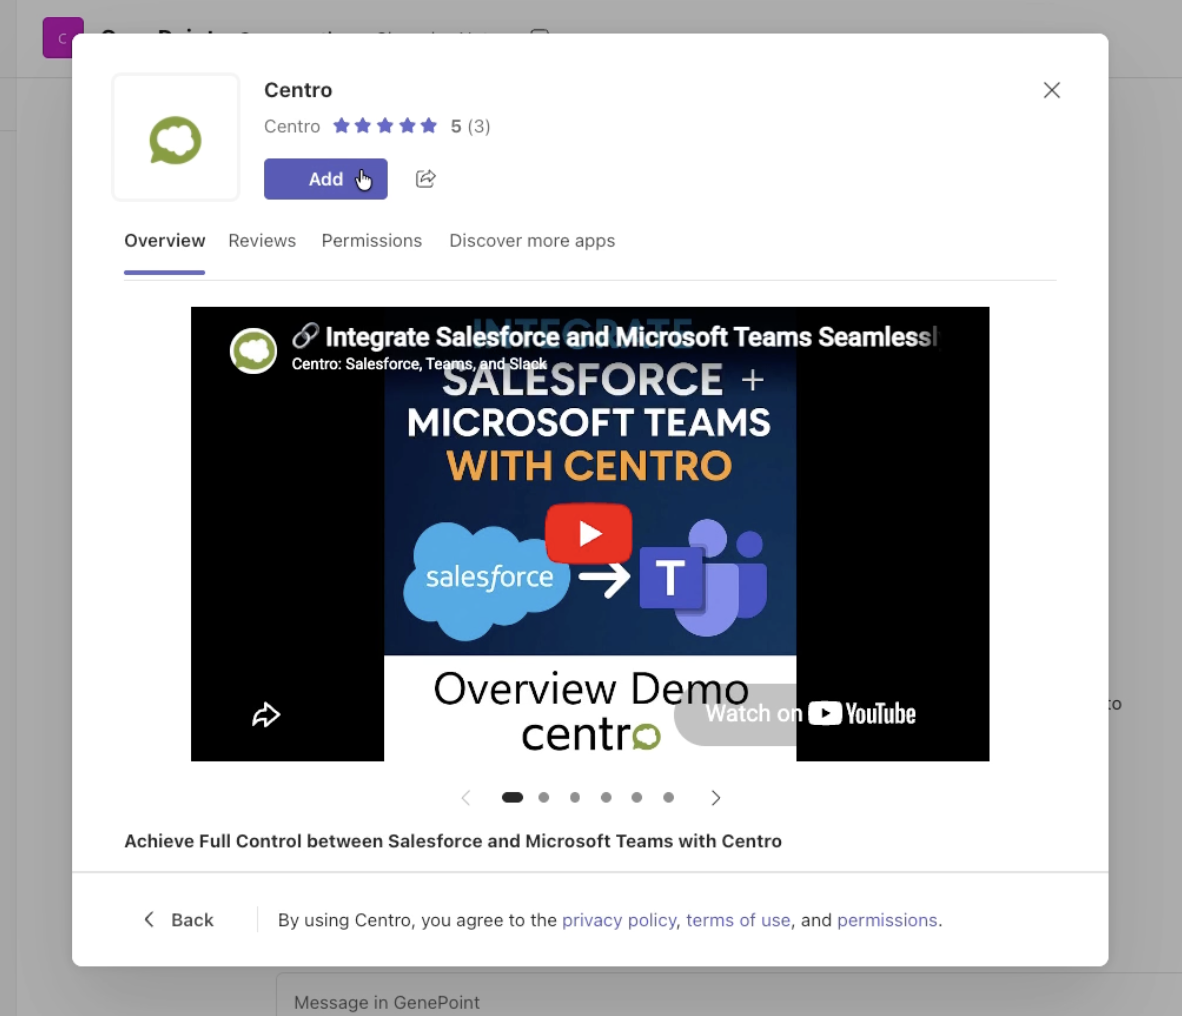
Task: Select the fifth carousel dot
Action: coord(637,797)
